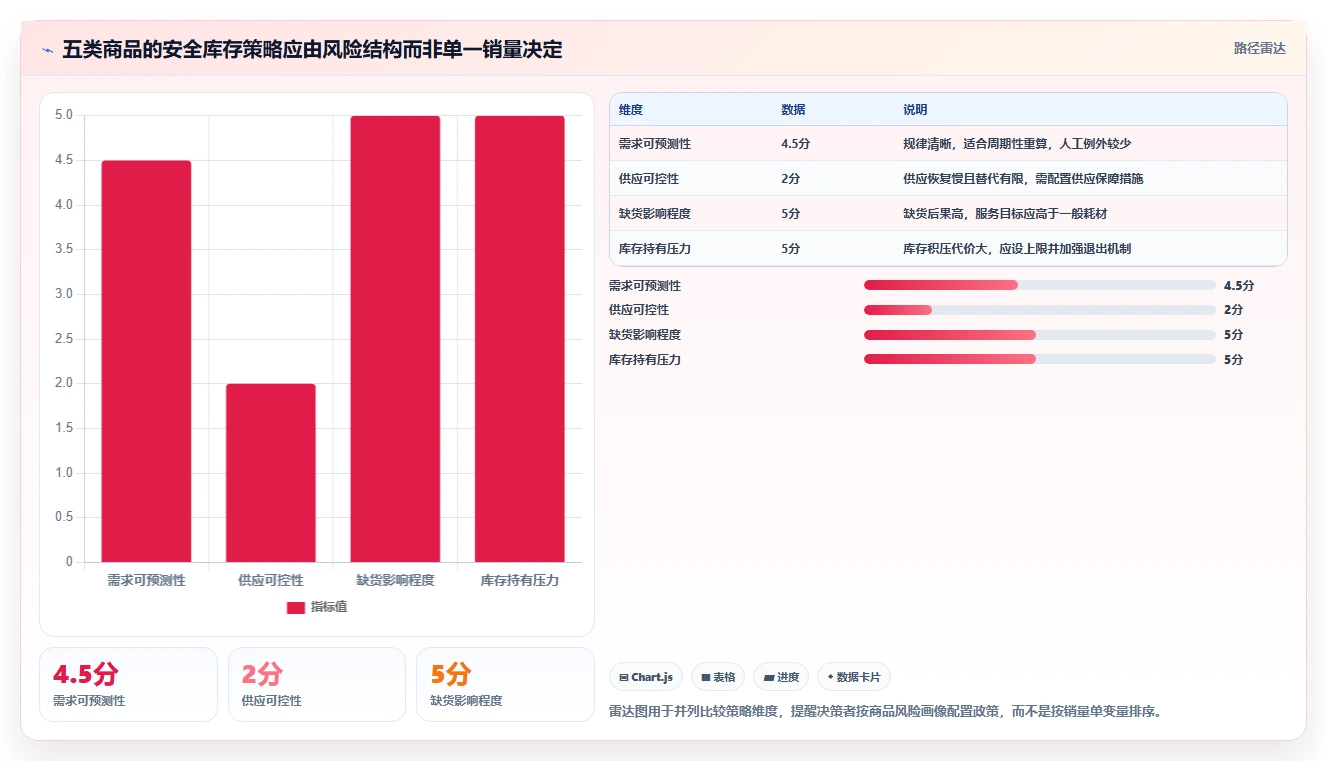Click the 需求可预测性 progress bar
The image size is (1327, 761).
coord(1040,286)
